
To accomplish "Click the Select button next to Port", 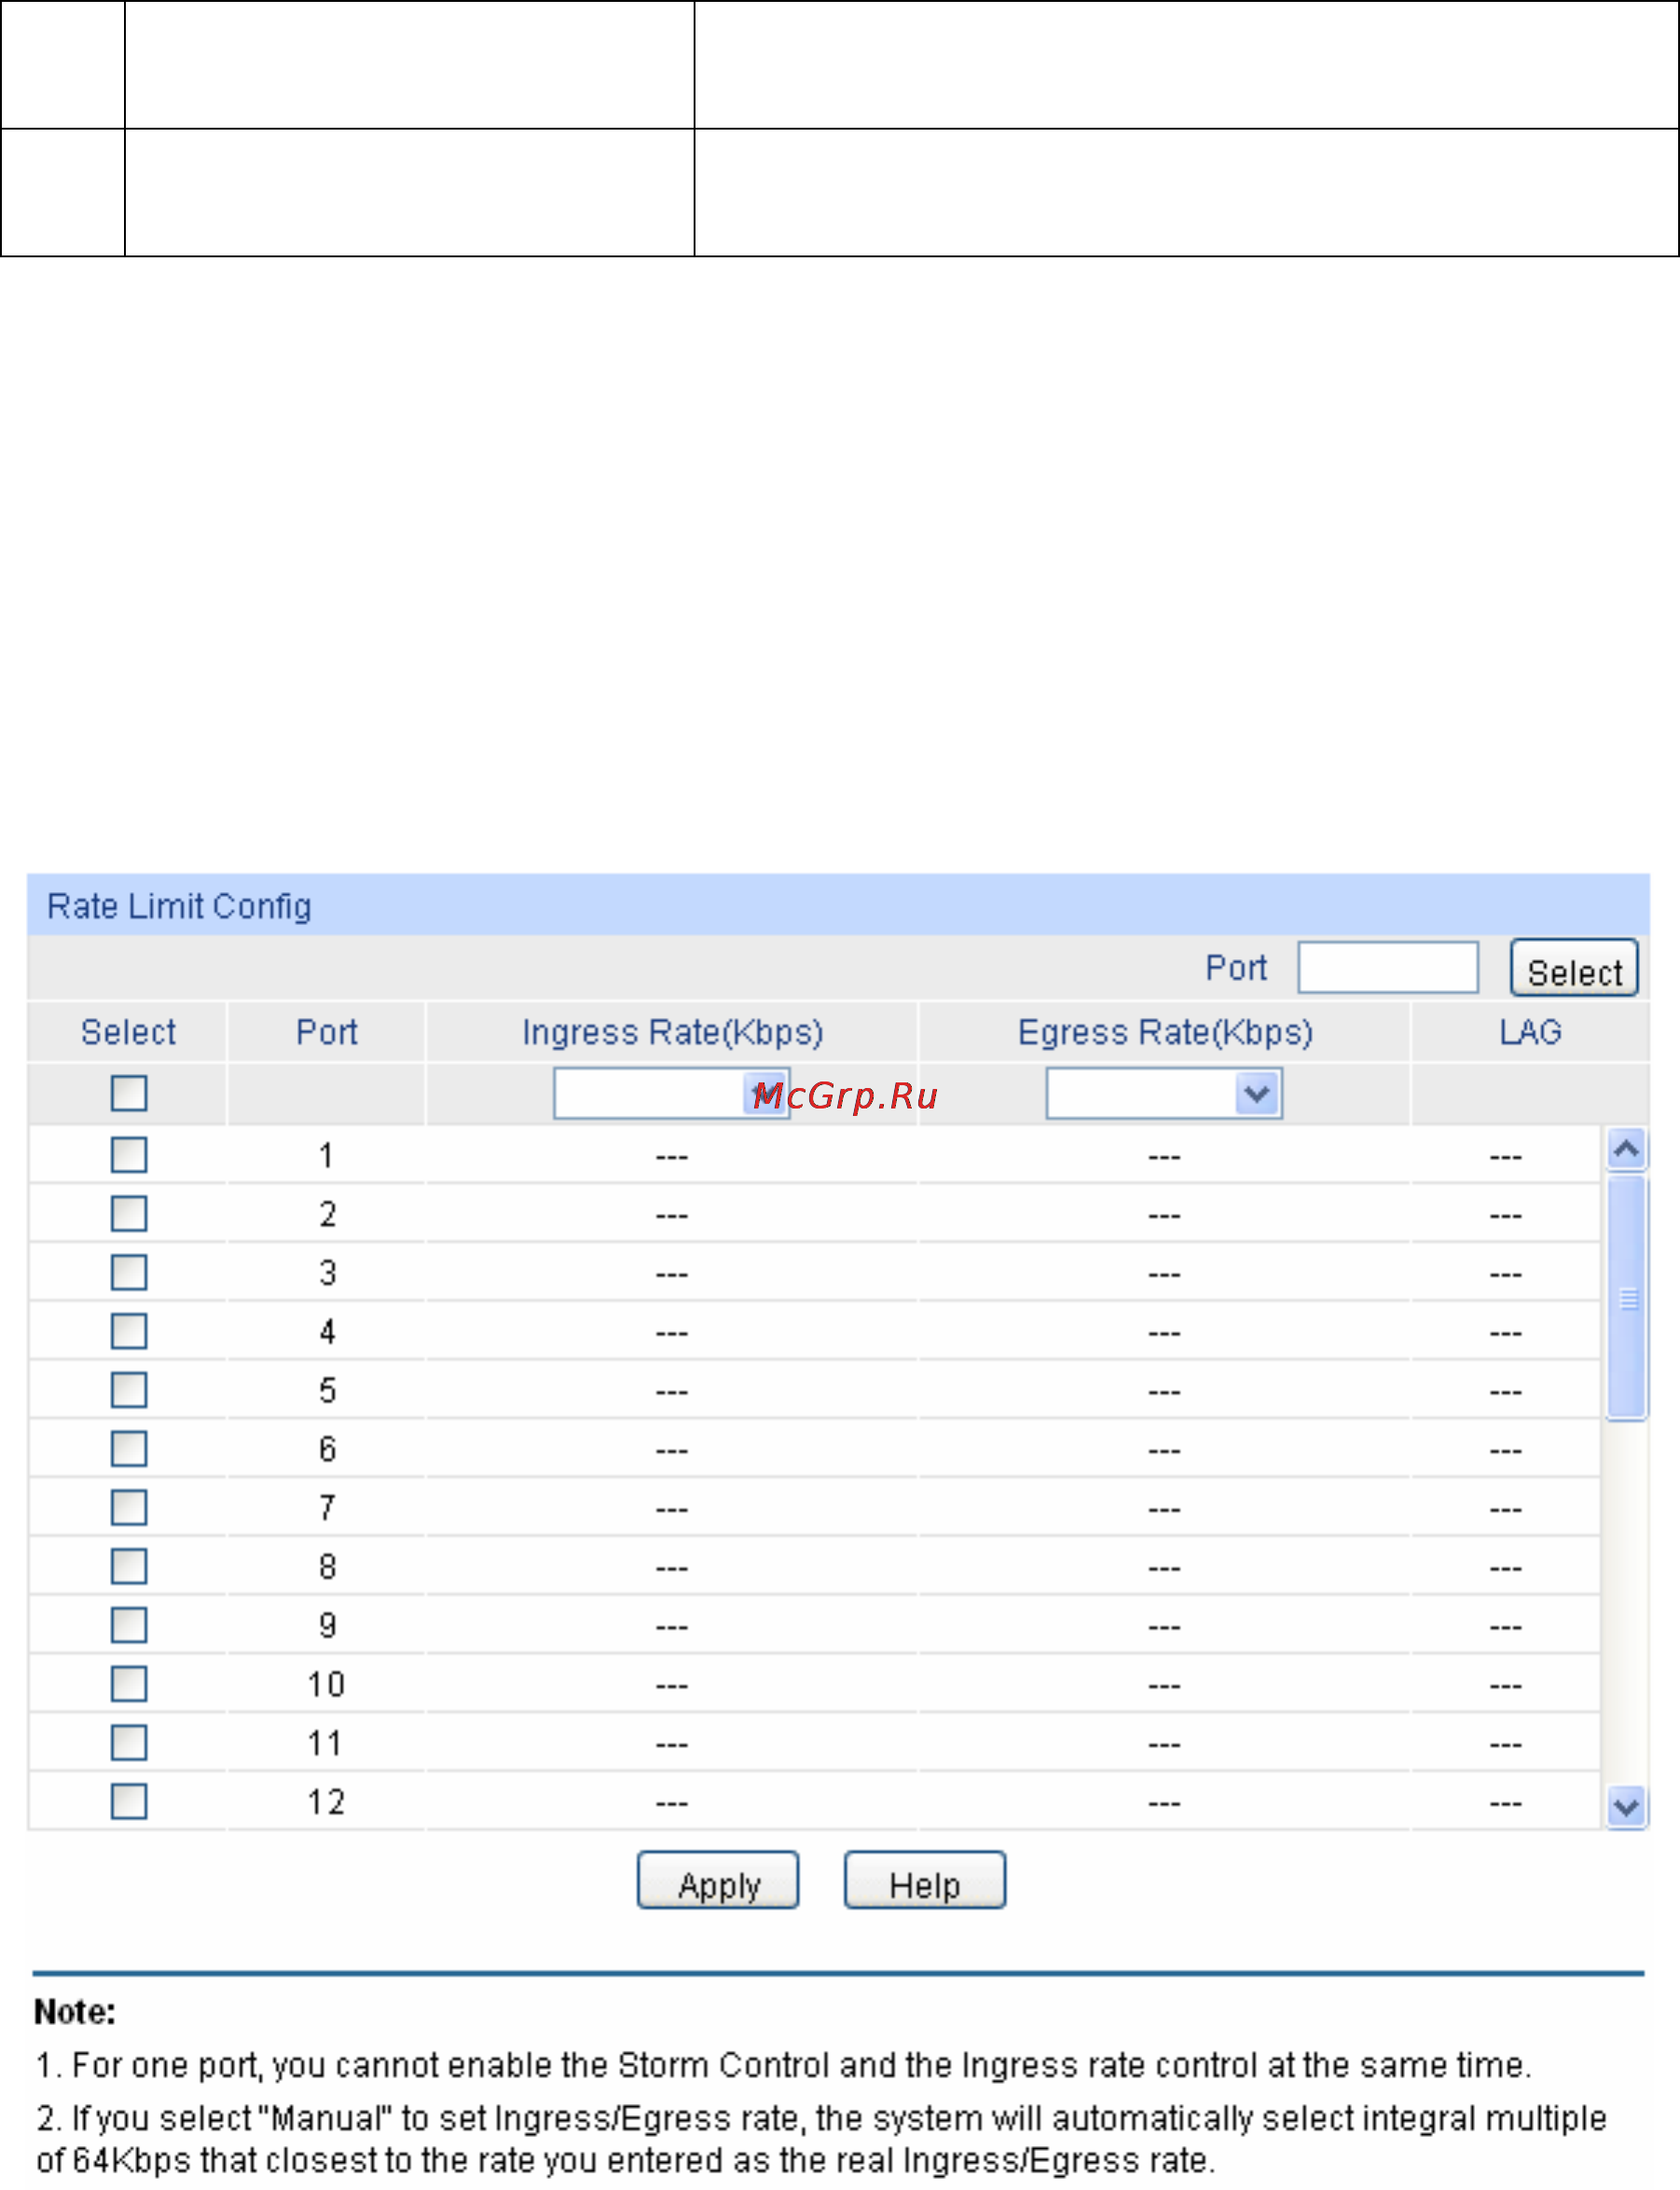I will tap(1574, 967).
